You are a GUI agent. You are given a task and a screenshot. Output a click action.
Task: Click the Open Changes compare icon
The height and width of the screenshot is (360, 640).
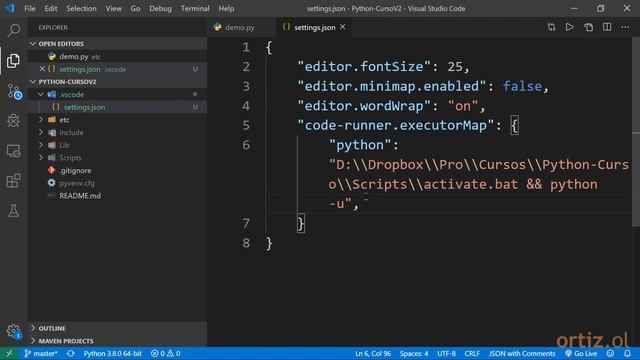click(551, 27)
